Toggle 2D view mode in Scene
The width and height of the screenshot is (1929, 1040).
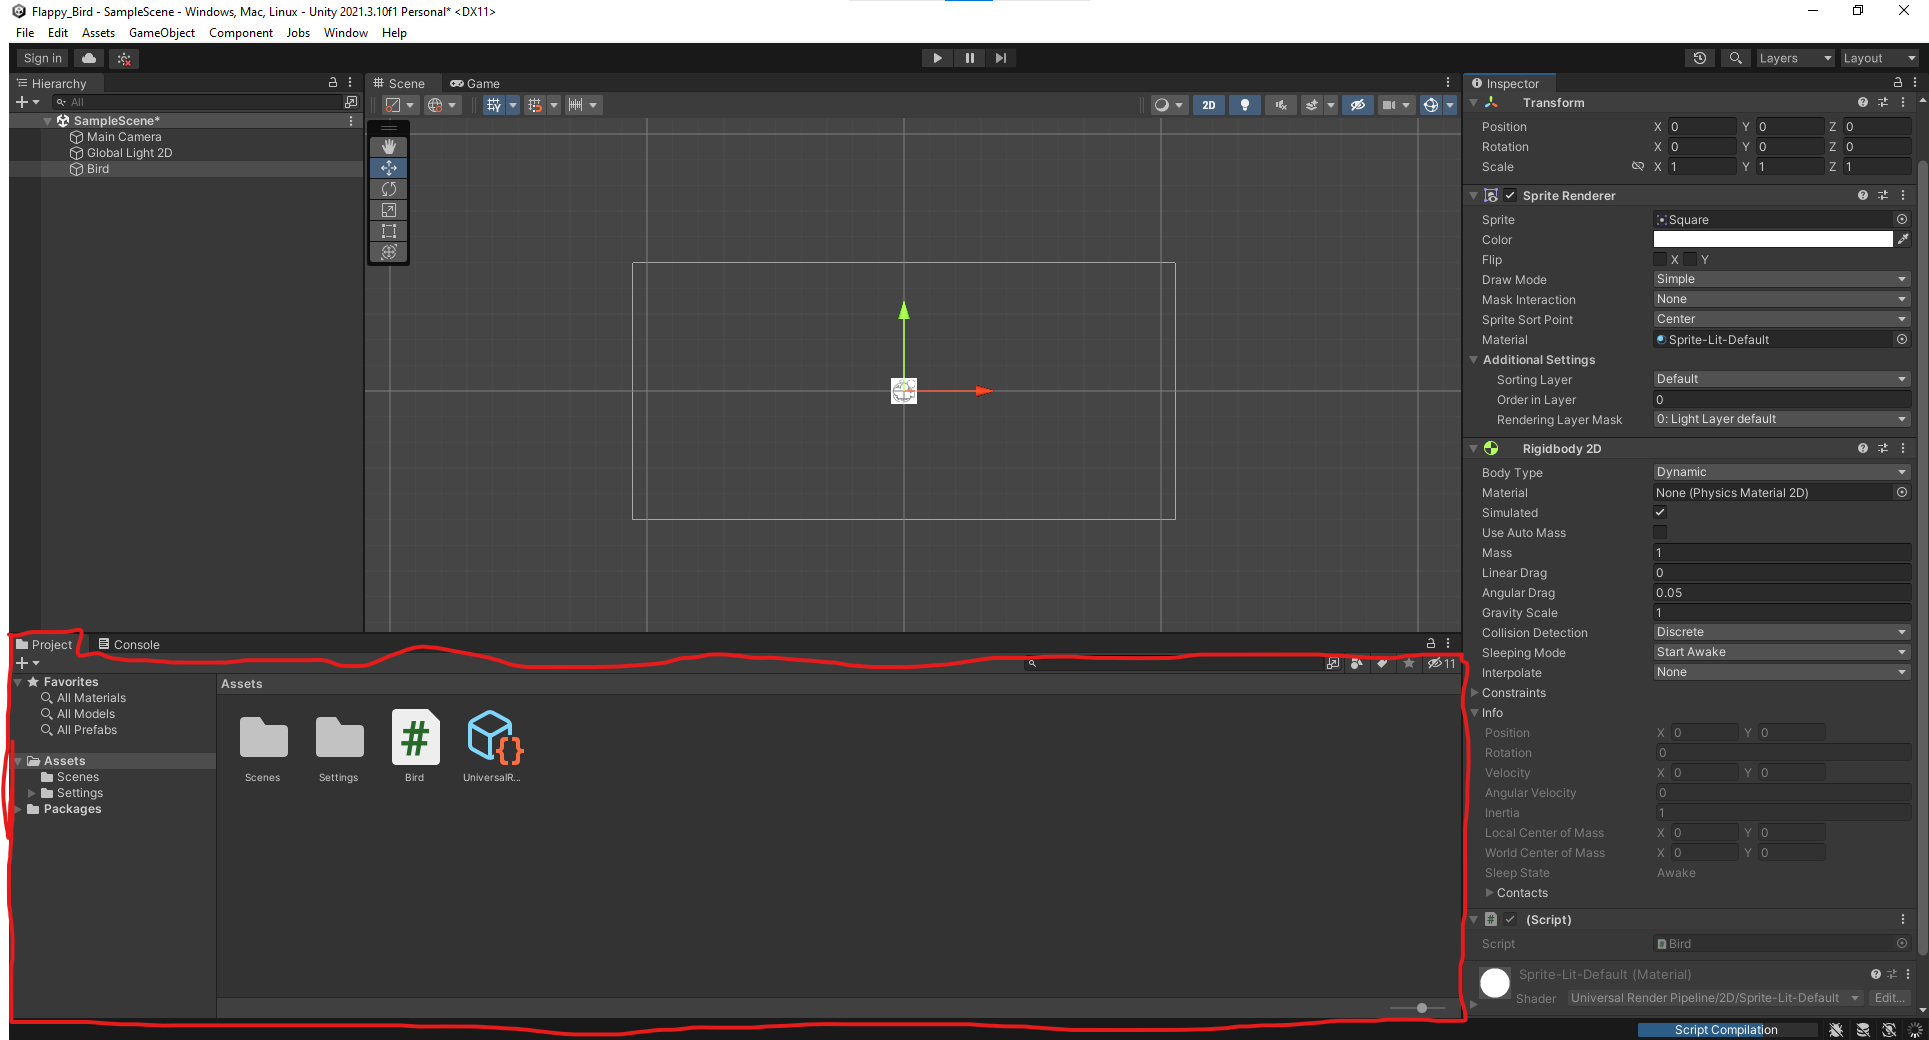point(1209,105)
